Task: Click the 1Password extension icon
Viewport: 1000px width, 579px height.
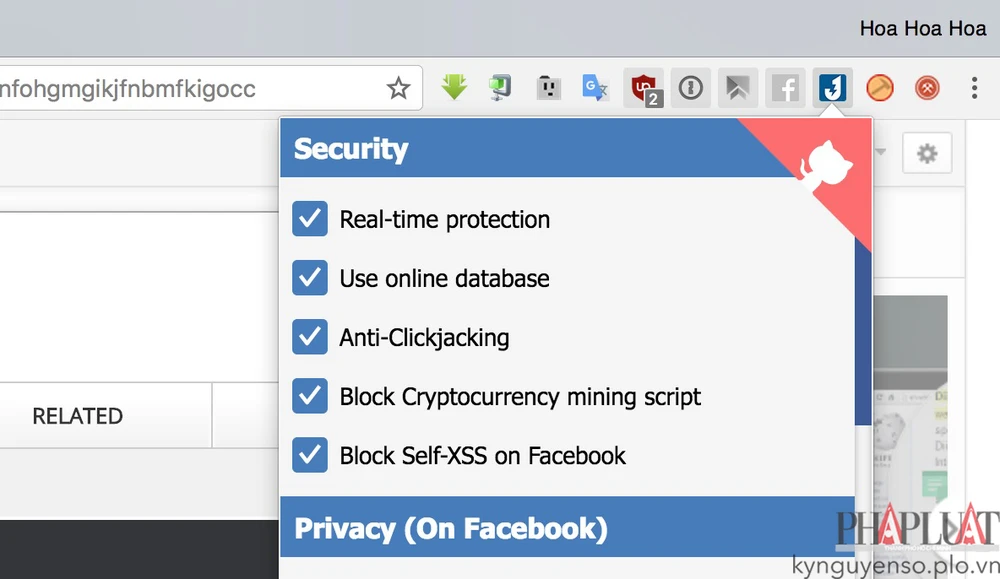Action: 691,89
